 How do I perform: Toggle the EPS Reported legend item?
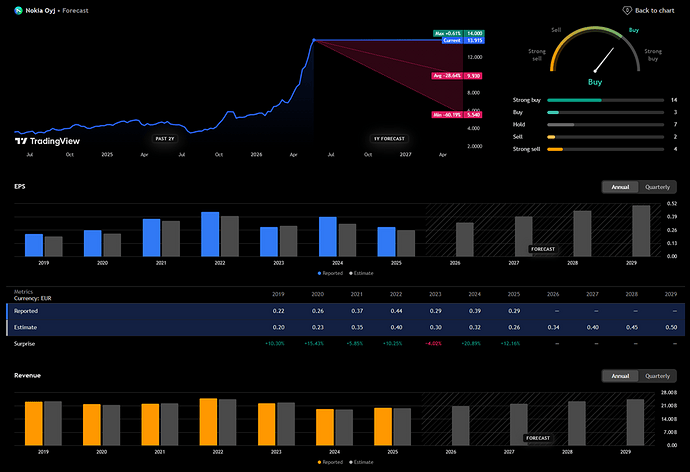(x=330, y=273)
